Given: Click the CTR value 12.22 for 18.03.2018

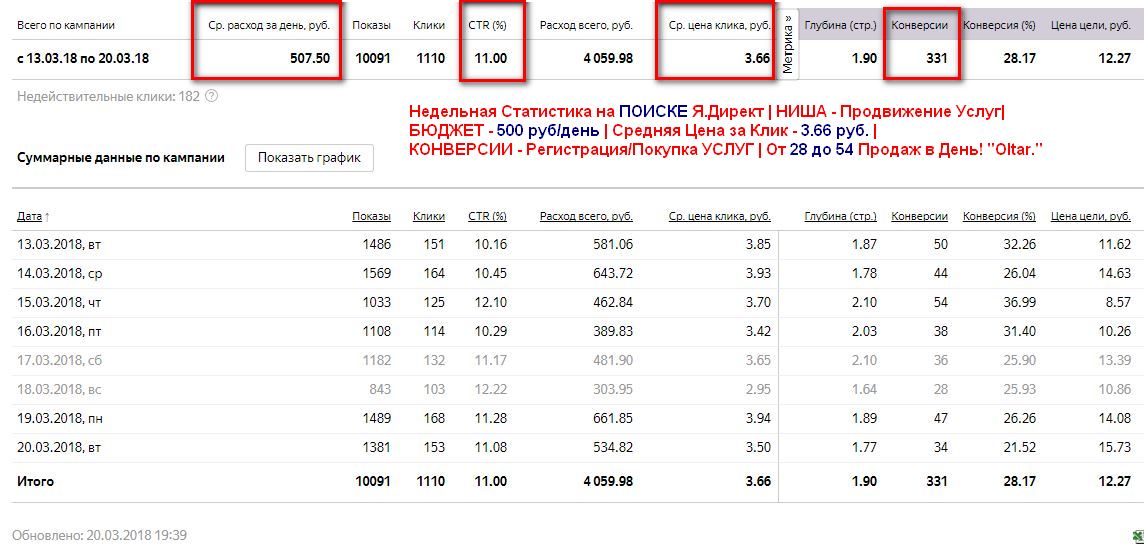Looking at the screenshot, I should pyautogui.click(x=491, y=390).
